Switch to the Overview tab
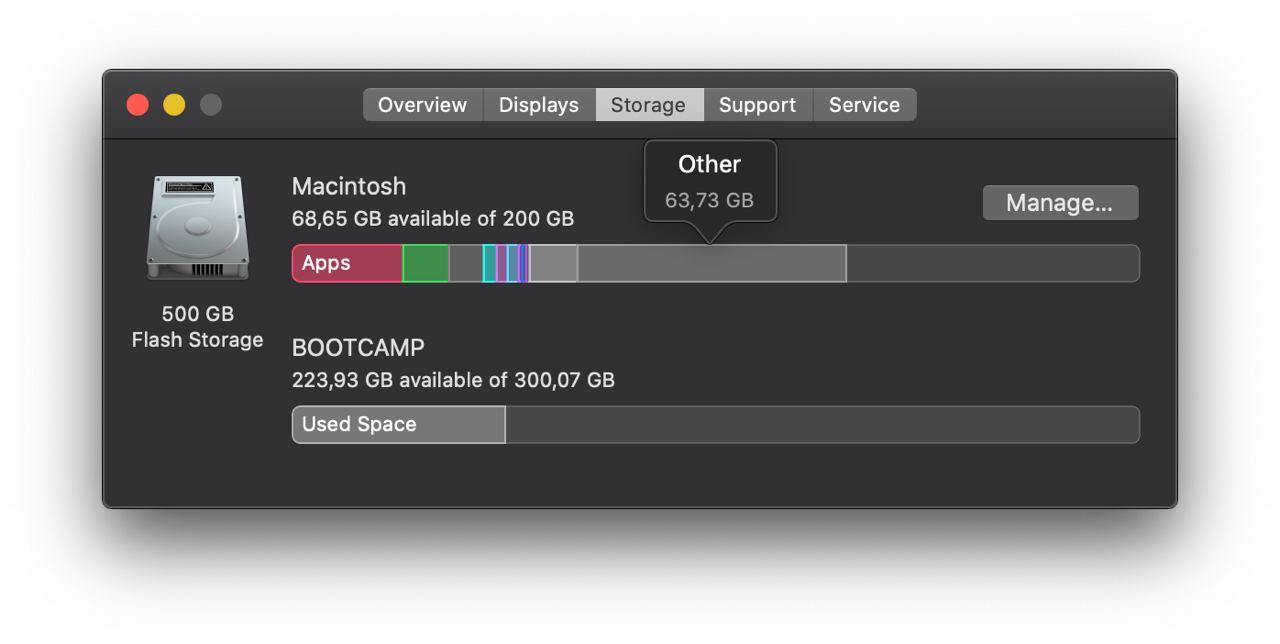 [422, 105]
